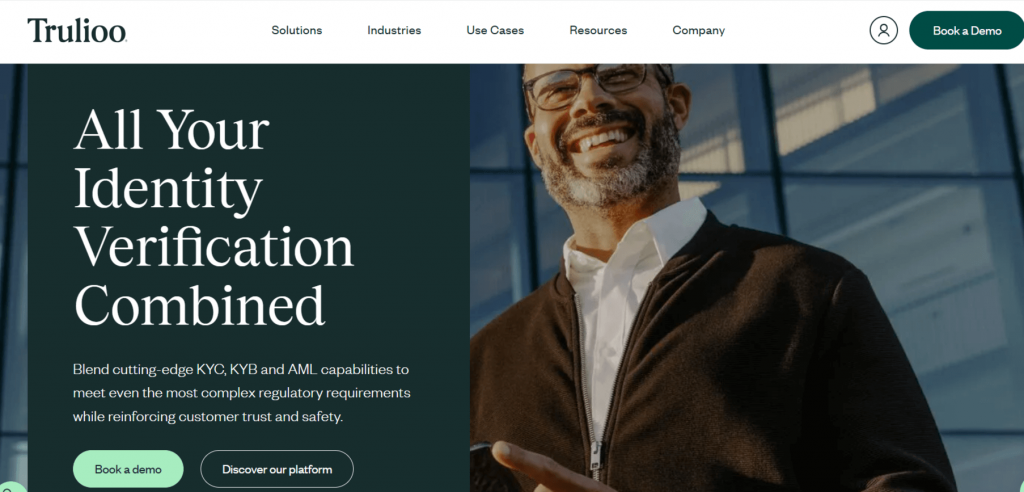Click the light green Book a demo button
The image size is (1024, 492).
(128, 468)
